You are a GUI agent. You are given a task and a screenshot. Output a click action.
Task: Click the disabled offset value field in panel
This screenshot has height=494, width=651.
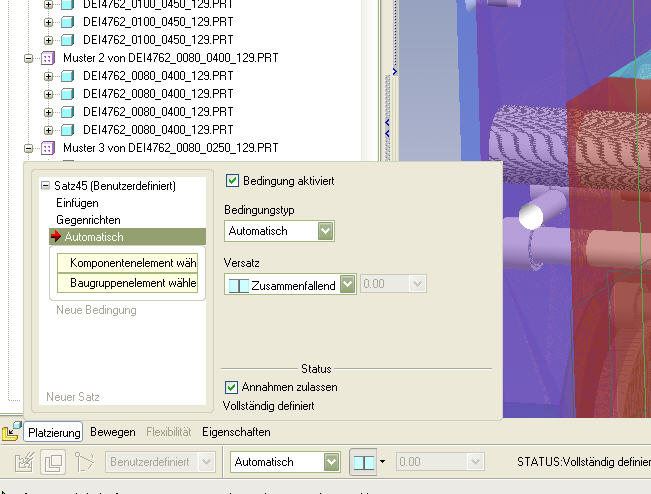(x=385, y=284)
